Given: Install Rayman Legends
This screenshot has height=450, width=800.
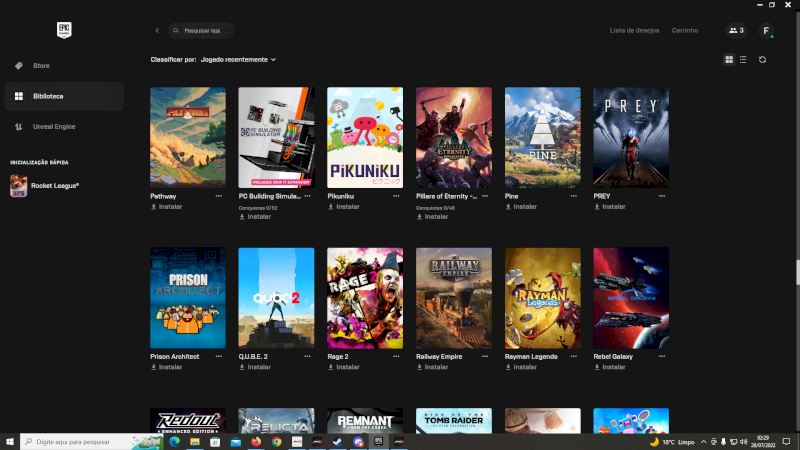Looking at the screenshot, I should click(521, 367).
